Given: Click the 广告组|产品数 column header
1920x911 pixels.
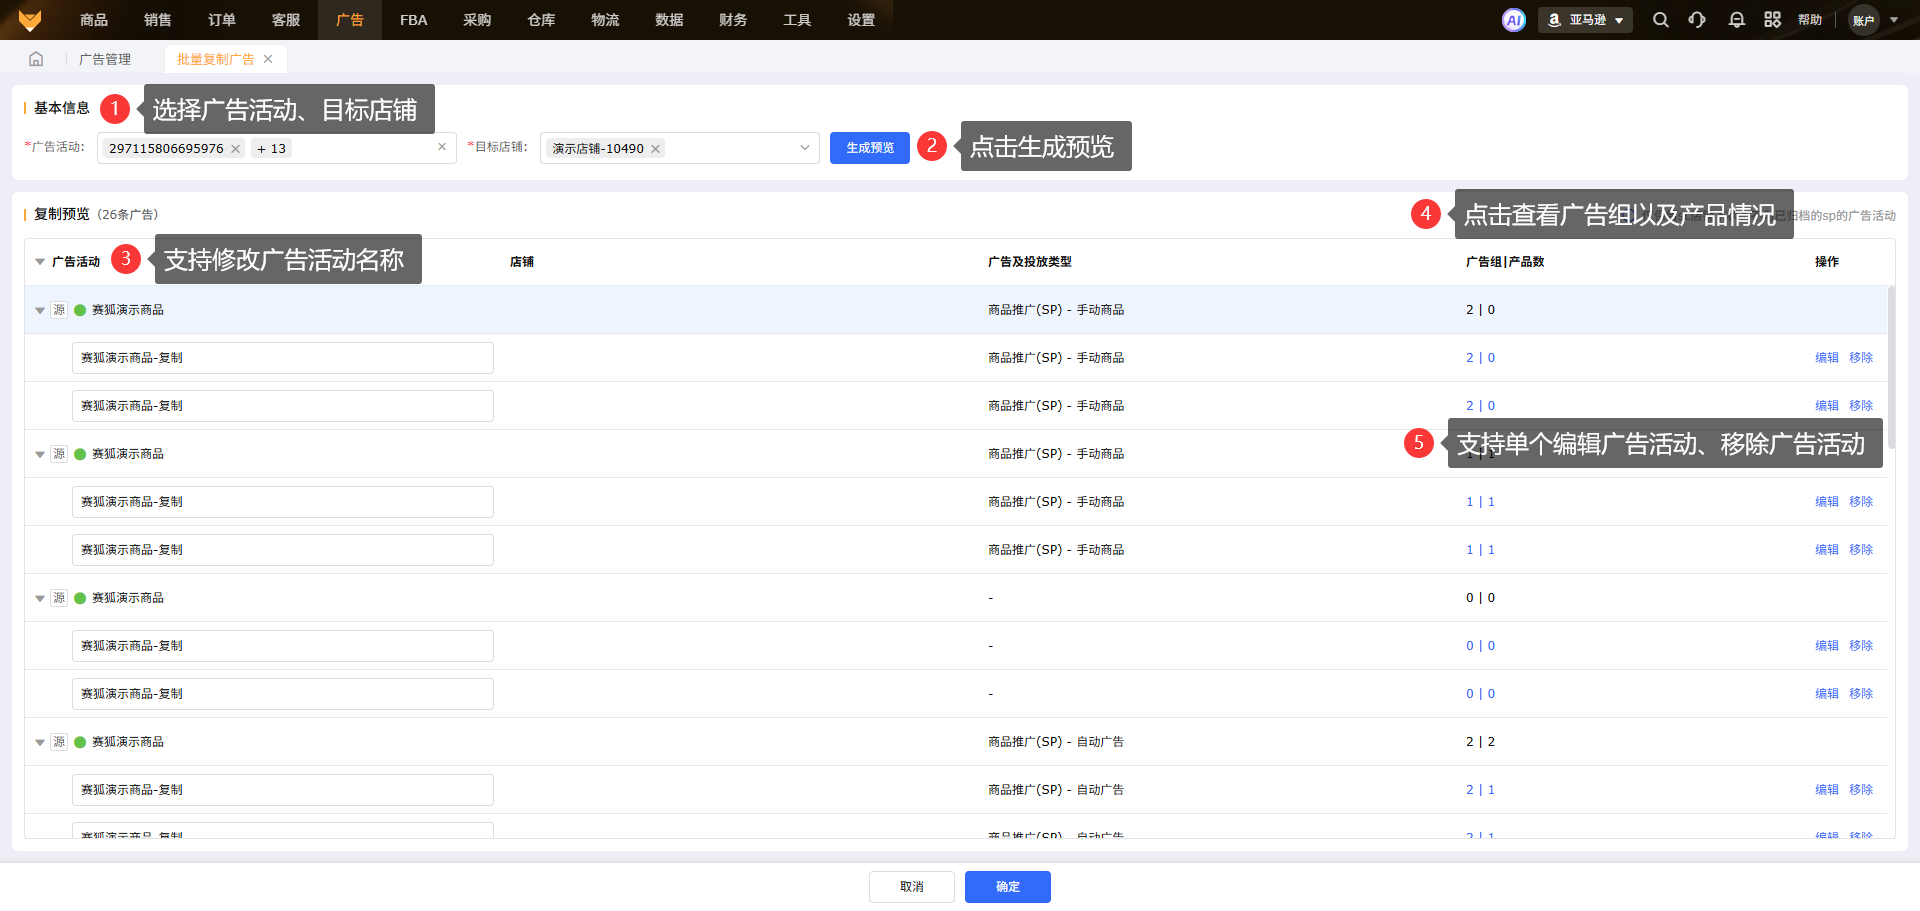Looking at the screenshot, I should [x=1505, y=262].
